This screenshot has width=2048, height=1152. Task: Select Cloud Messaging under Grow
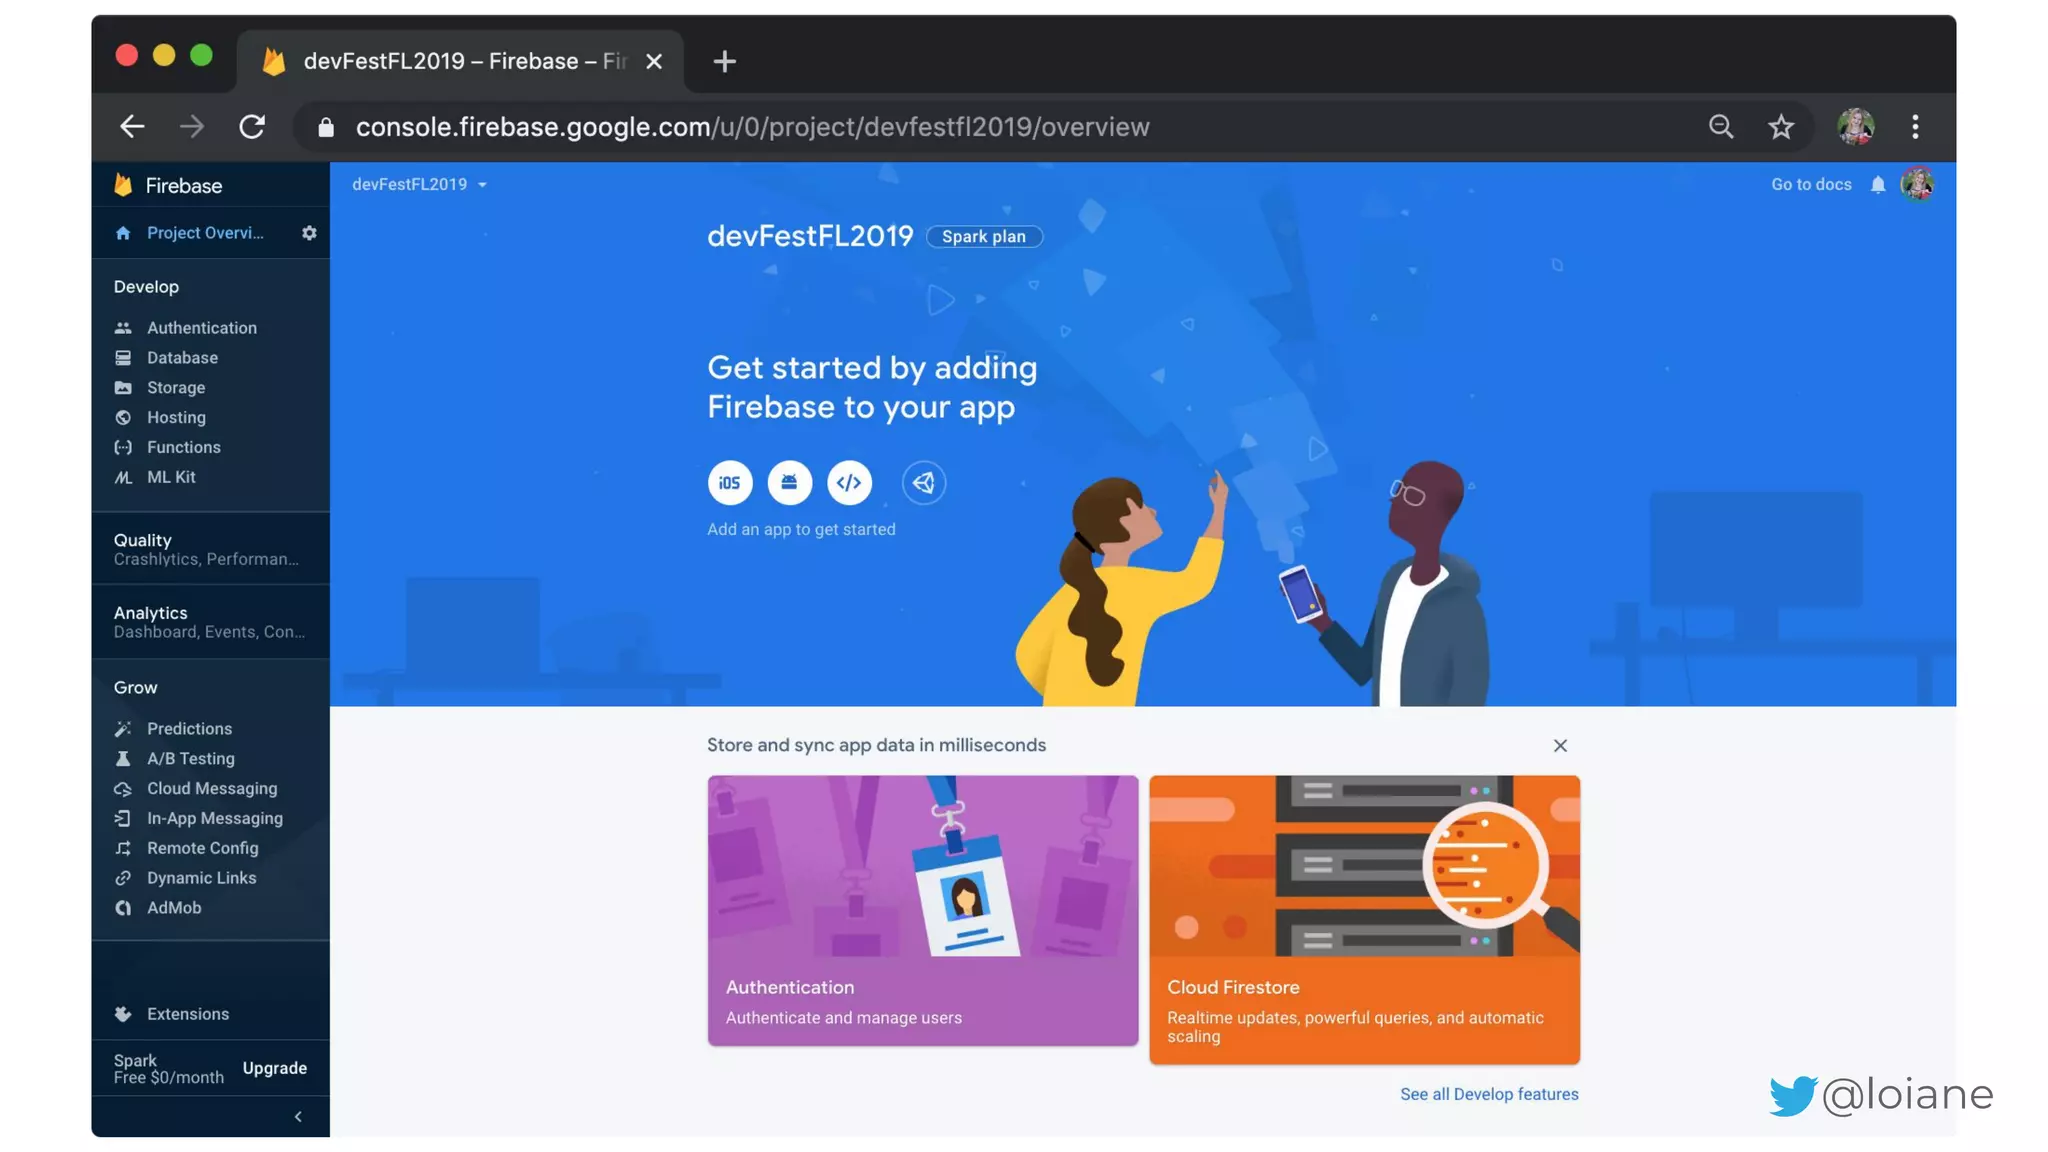tap(211, 789)
